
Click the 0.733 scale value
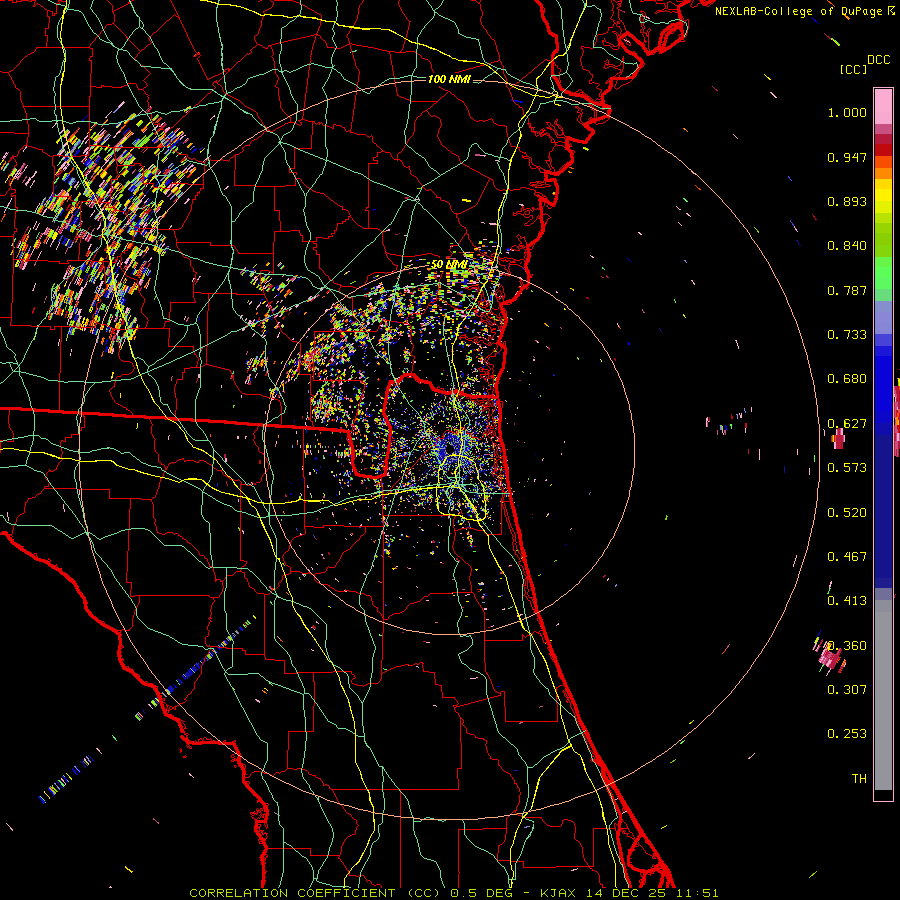click(x=847, y=335)
